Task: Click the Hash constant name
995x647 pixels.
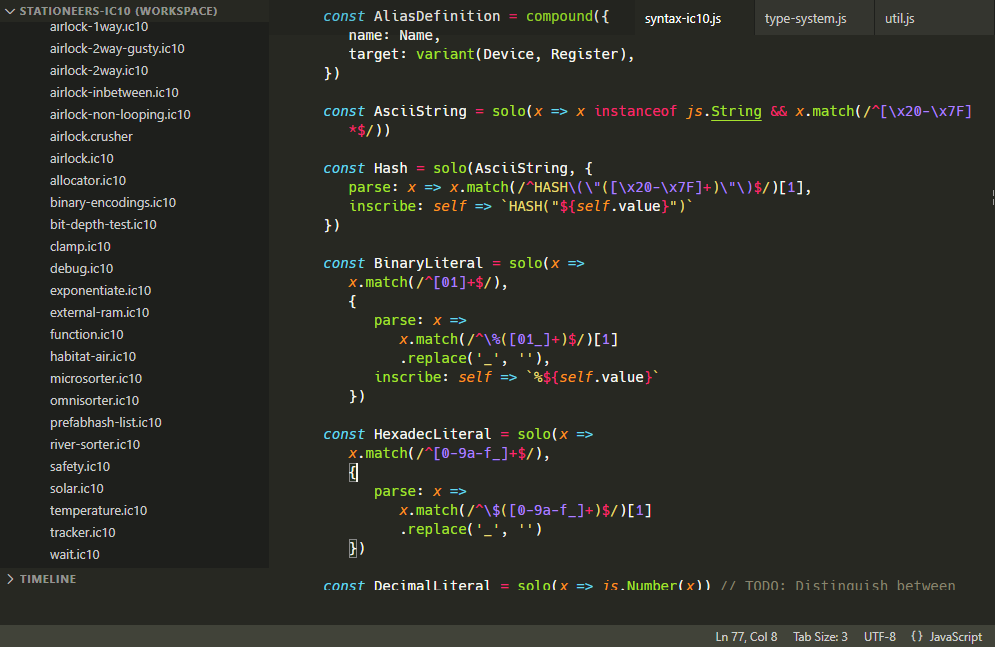Action: tap(390, 168)
